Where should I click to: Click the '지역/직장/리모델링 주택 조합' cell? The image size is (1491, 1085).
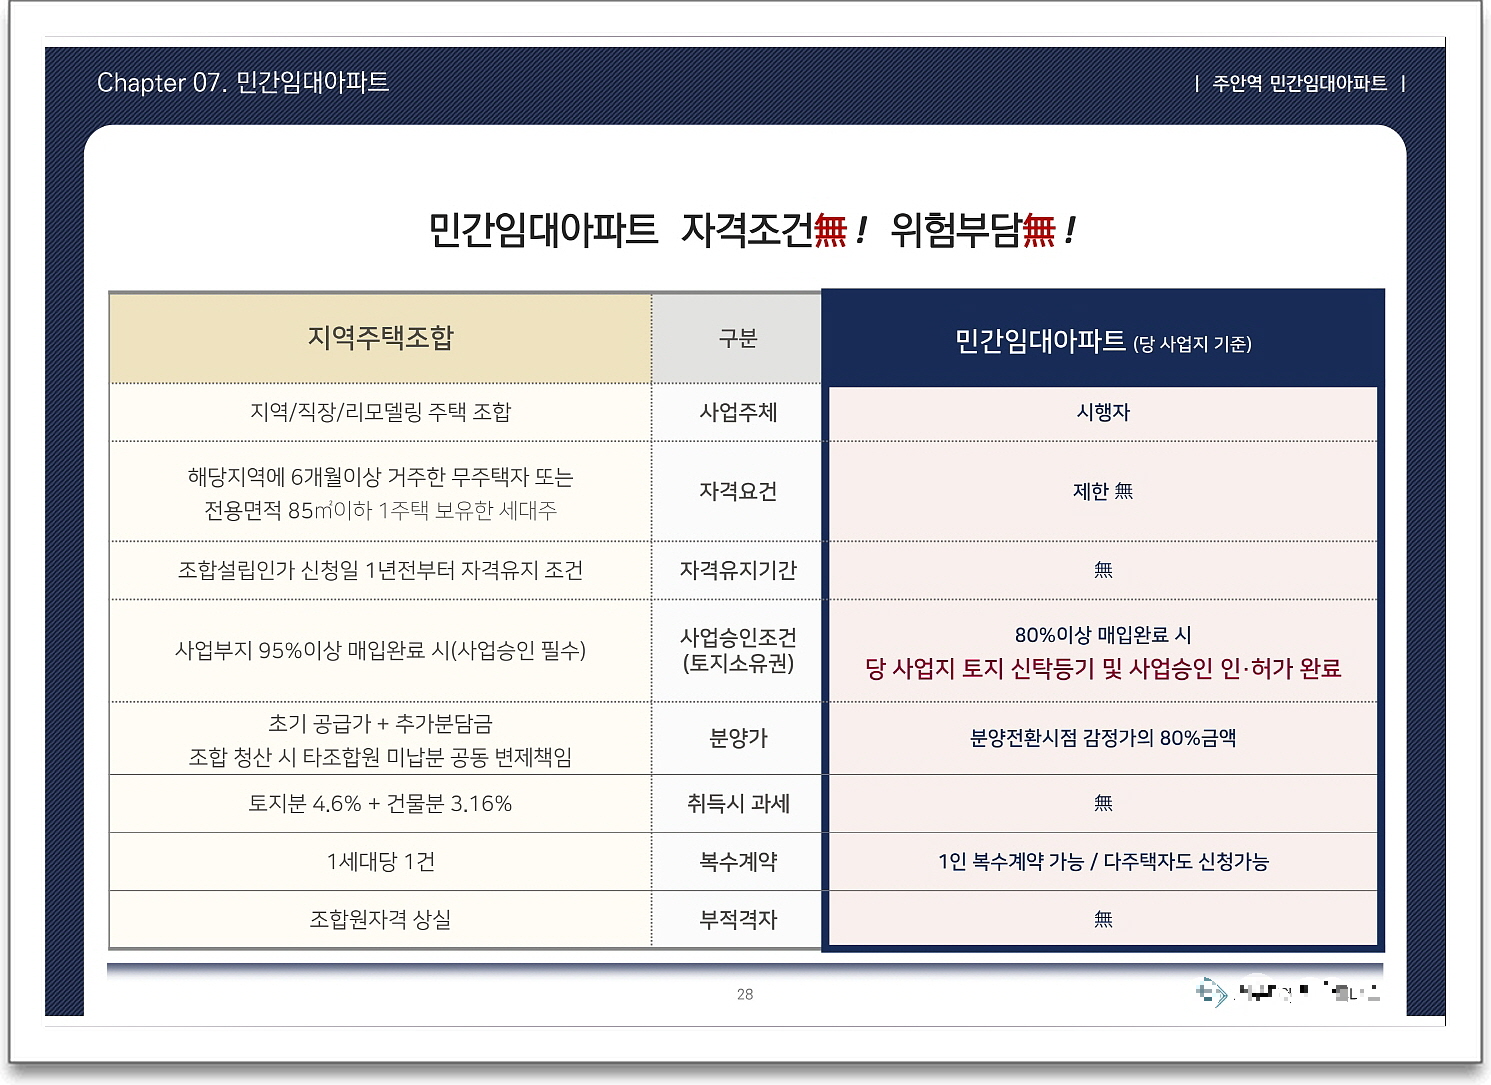pos(380,412)
